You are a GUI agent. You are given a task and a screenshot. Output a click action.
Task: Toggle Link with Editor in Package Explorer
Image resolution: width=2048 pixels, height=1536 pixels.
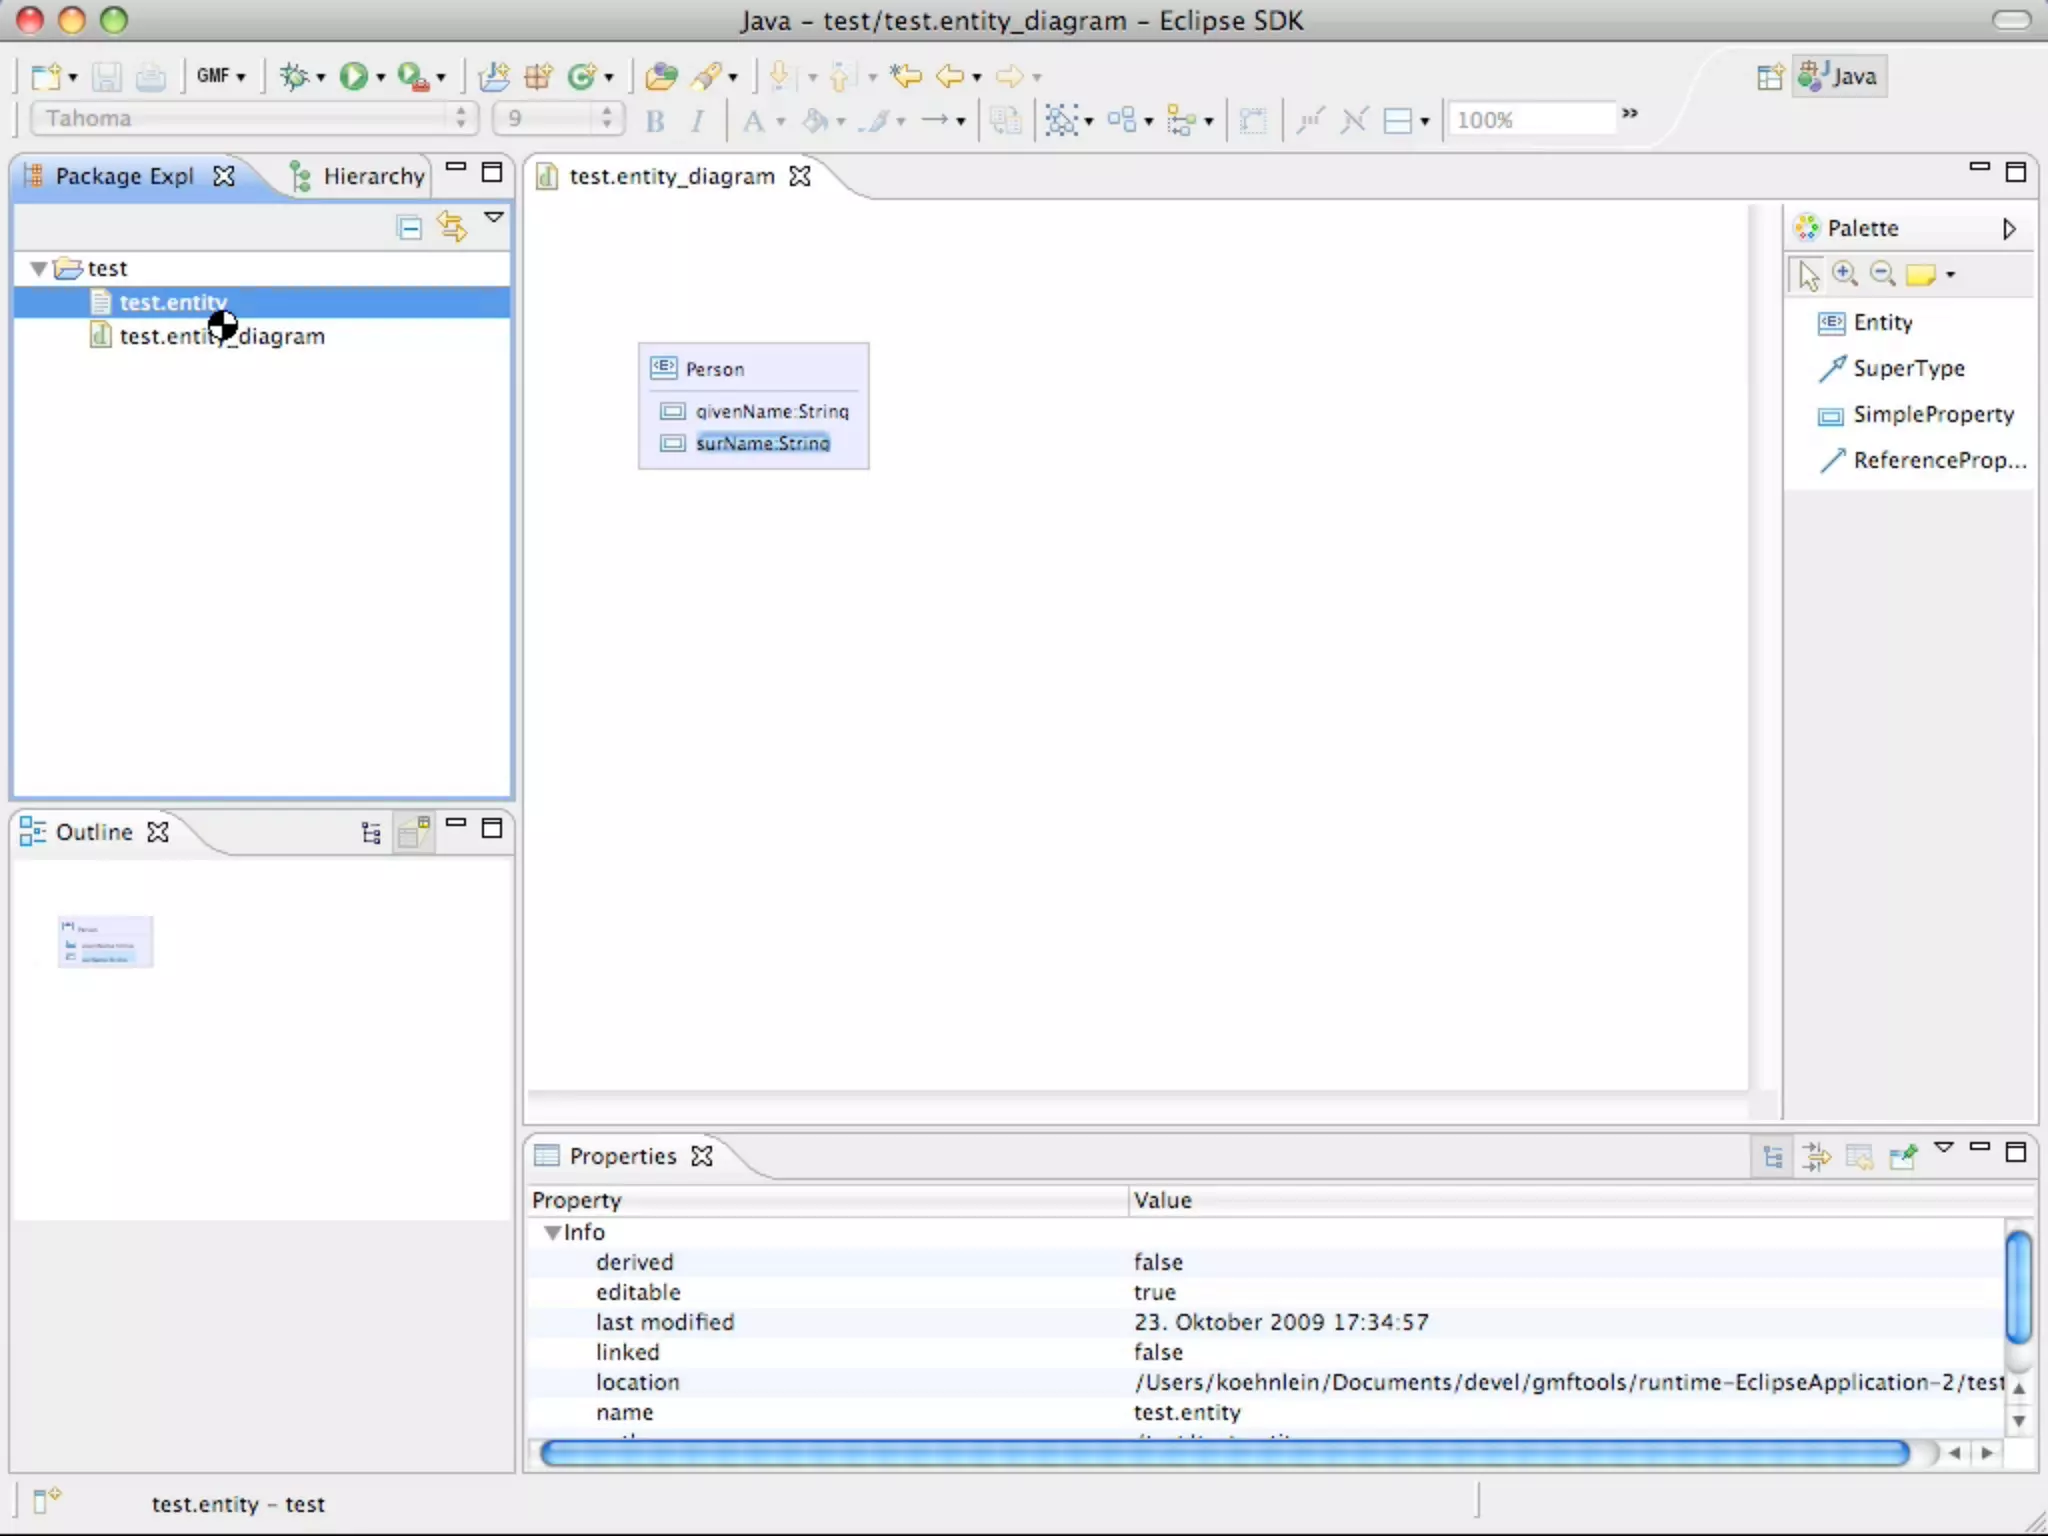click(x=452, y=228)
